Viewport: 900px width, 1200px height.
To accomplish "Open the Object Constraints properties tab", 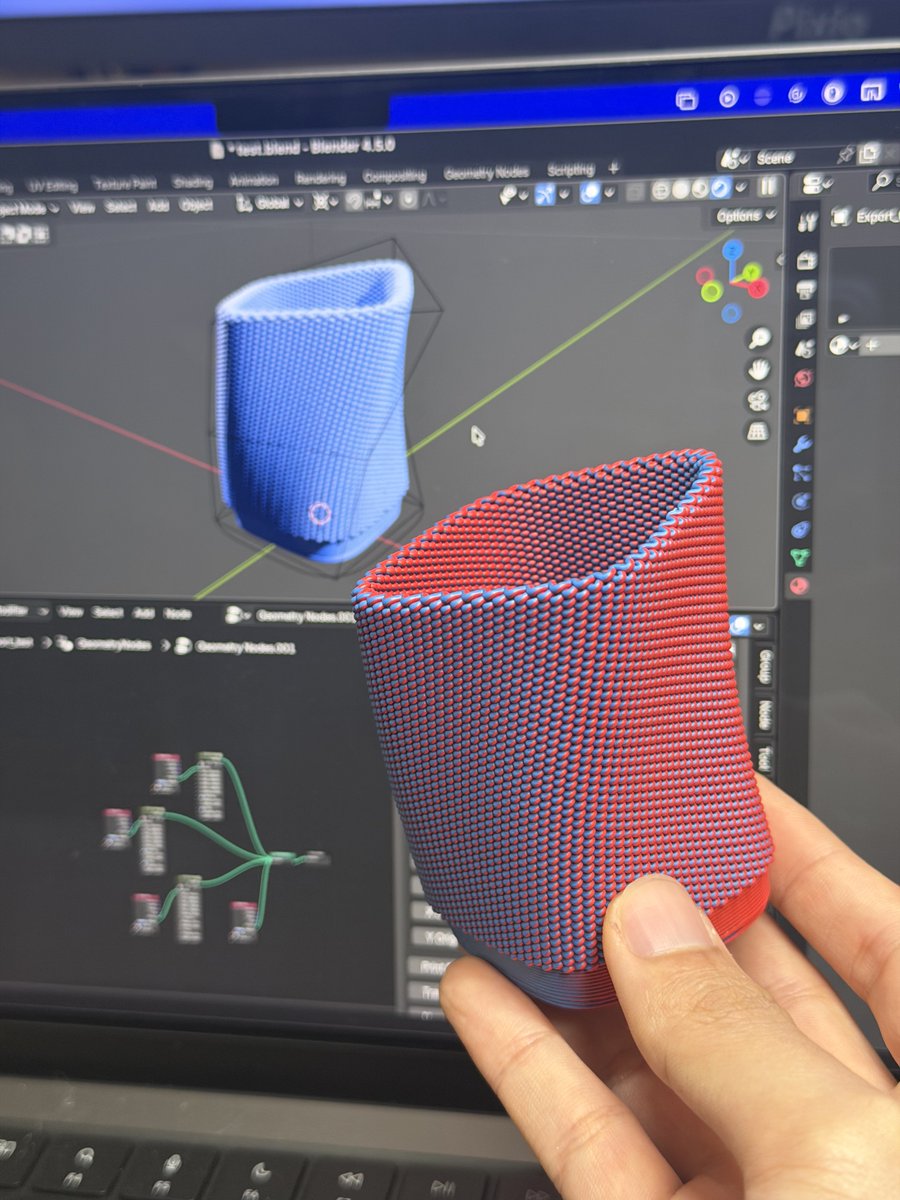I will point(800,529).
